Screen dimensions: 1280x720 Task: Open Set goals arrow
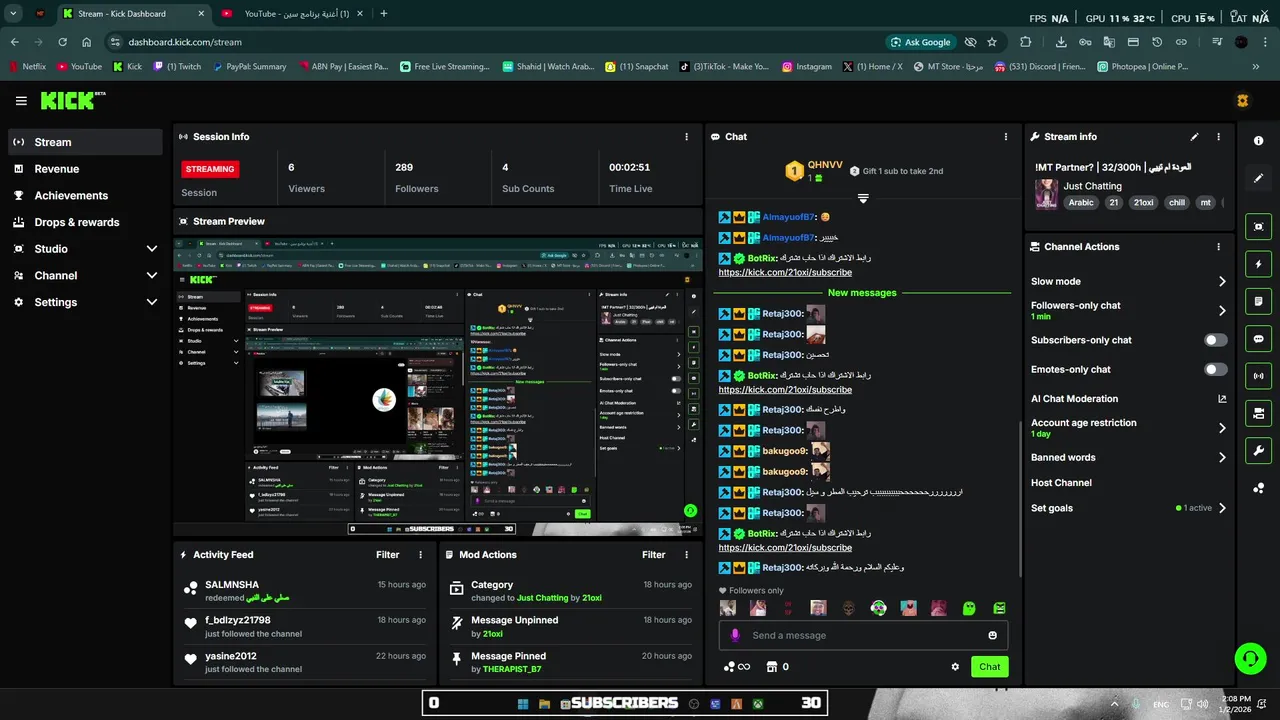(x=1222, y=508)
